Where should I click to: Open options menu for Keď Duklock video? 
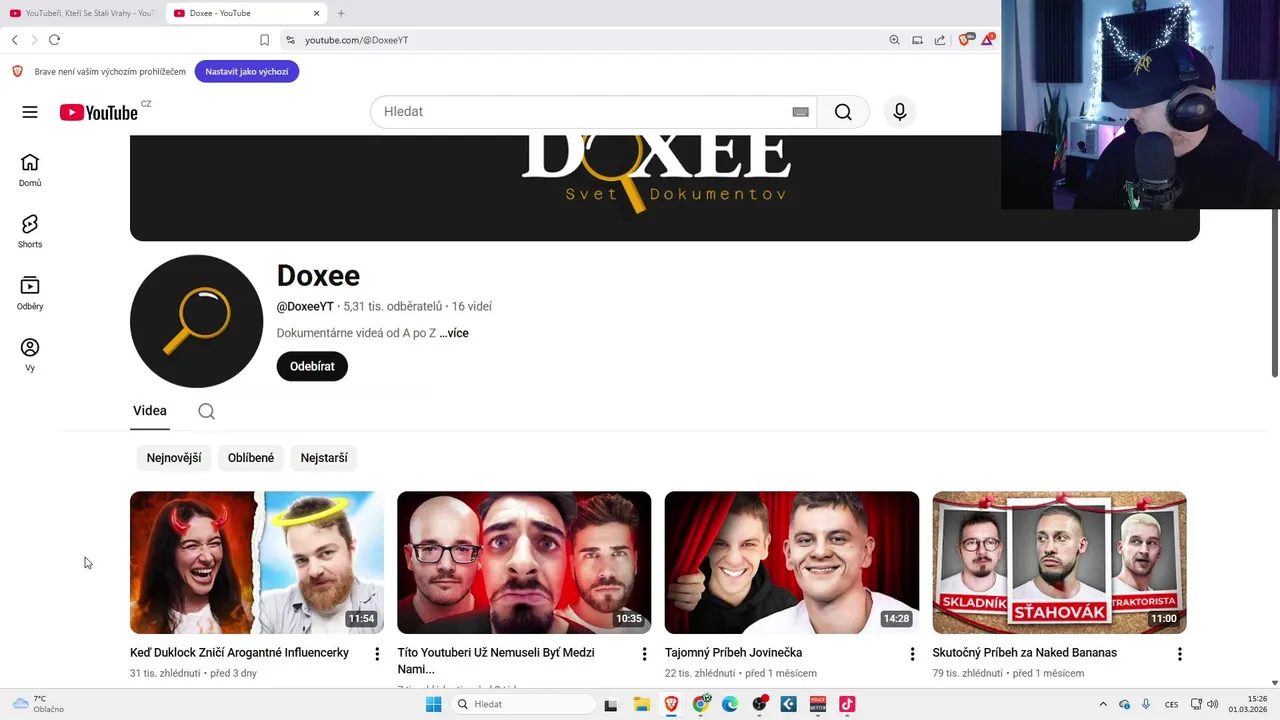point(377,654)
